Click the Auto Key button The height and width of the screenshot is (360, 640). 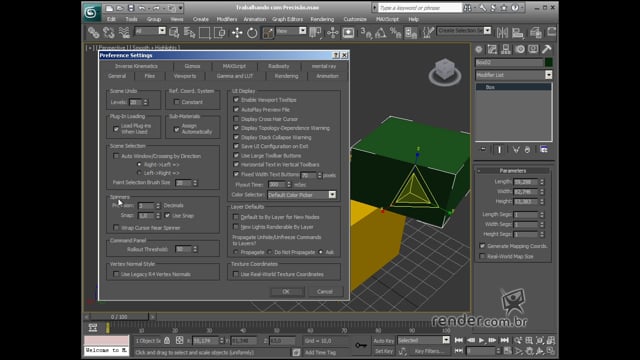384,340
